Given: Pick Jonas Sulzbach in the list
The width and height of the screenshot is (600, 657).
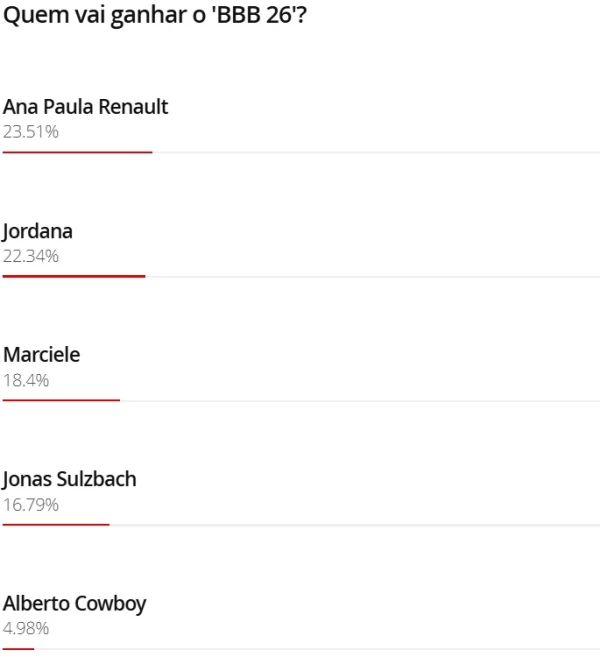Looking at the screenshot, I should 70,479.
